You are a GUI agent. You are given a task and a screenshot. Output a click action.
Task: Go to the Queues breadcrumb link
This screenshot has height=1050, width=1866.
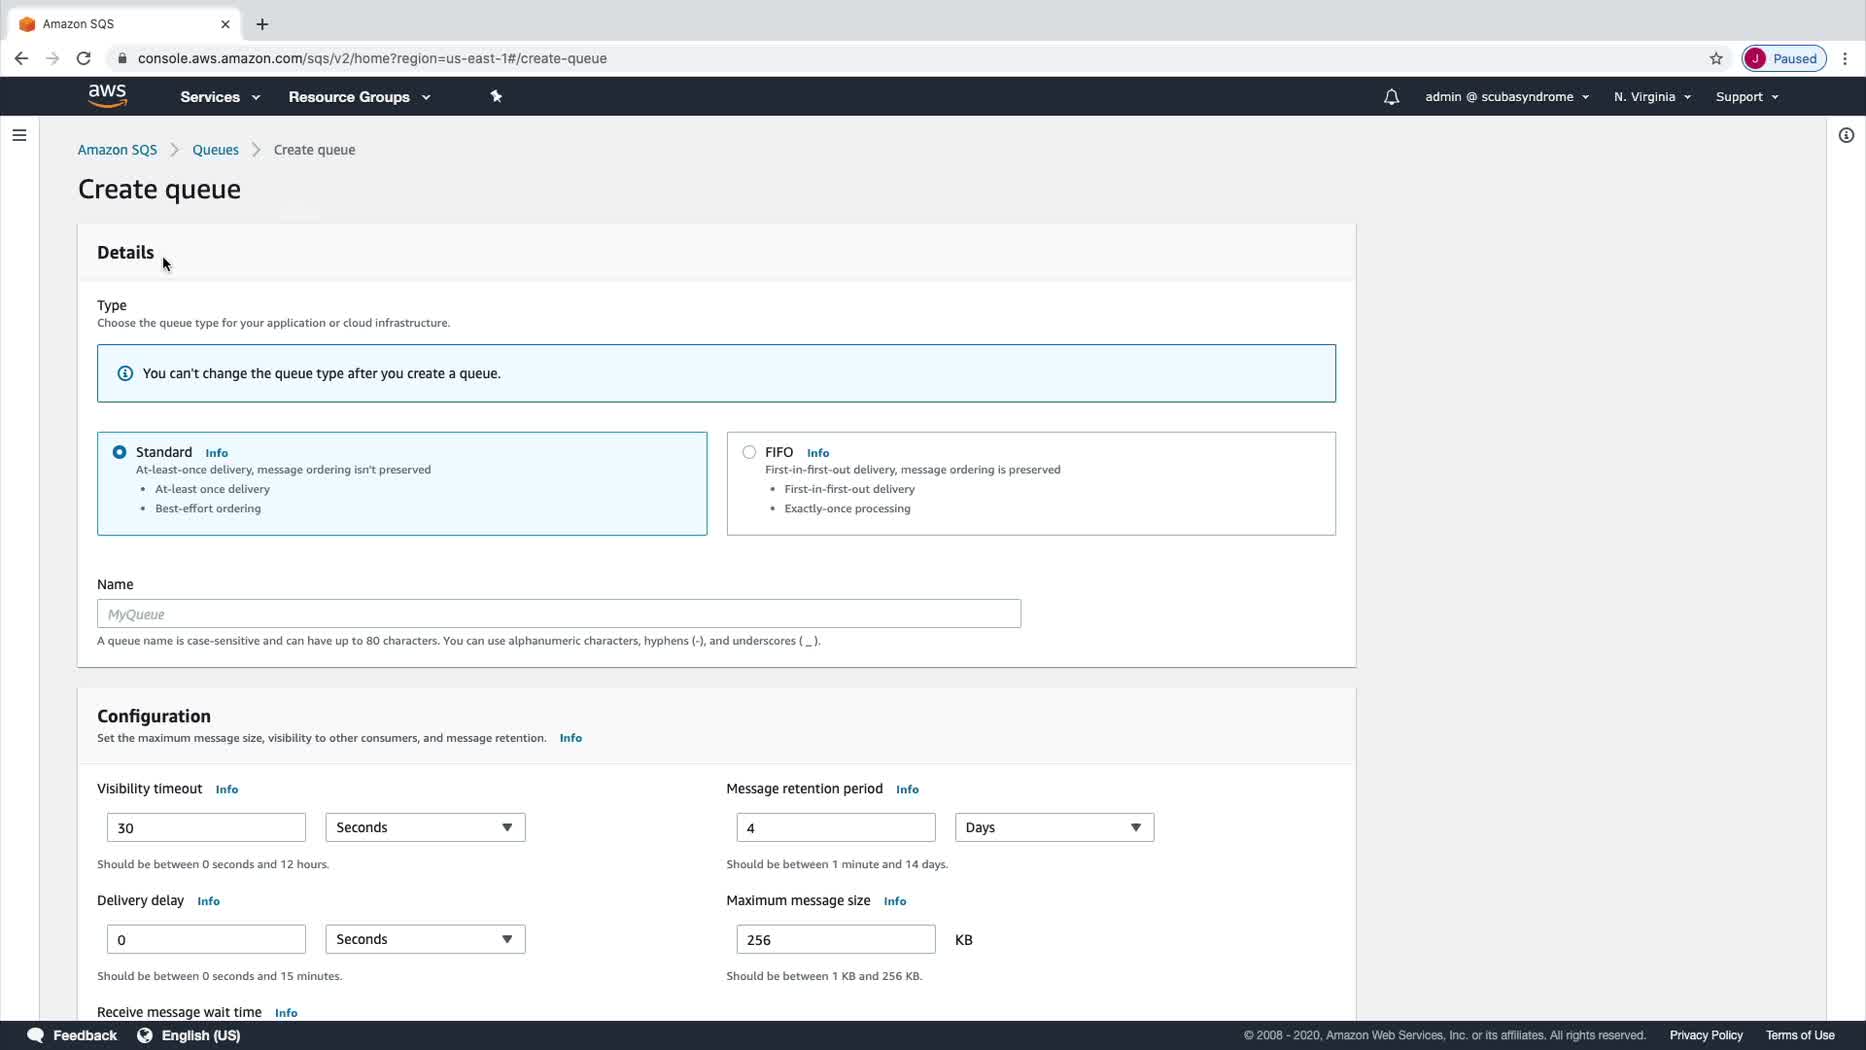215,150
